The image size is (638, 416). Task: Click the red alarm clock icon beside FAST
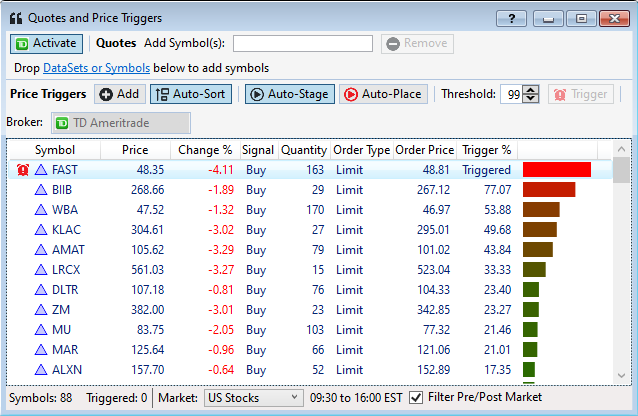23,170
